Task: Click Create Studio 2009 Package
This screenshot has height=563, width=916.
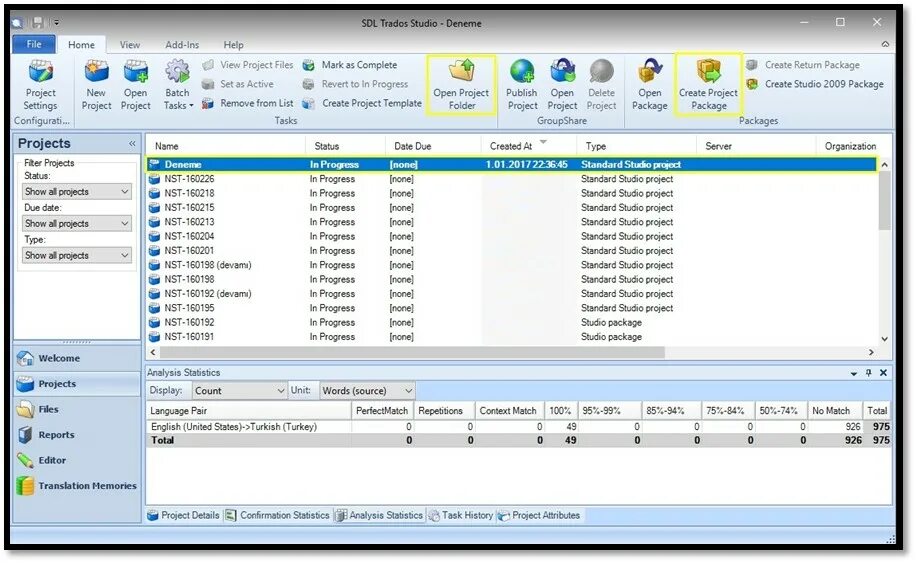Action: pyautogui.click(x=815, y=84)
